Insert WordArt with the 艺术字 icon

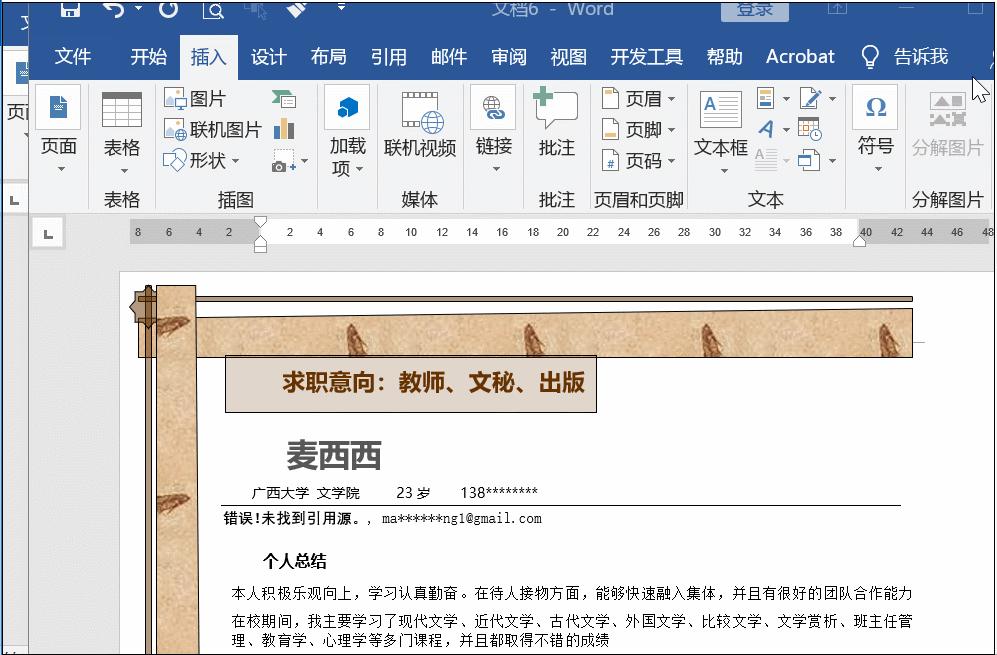[767, 130]
